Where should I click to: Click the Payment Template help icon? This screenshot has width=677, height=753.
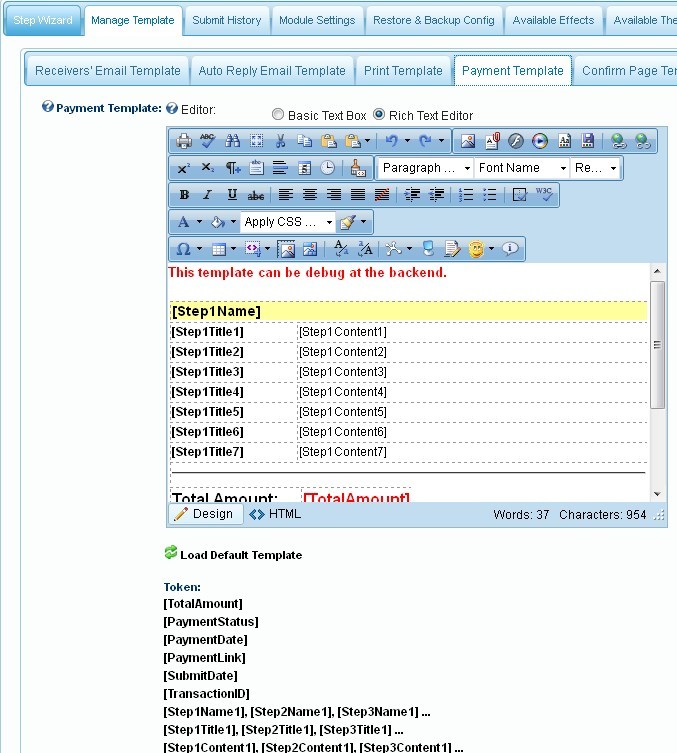48,106
